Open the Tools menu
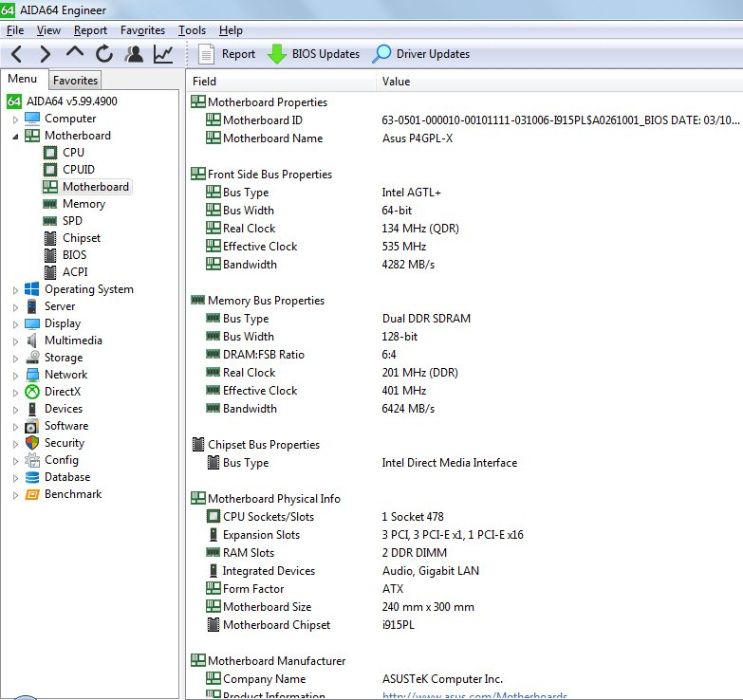 coord(192,30)
